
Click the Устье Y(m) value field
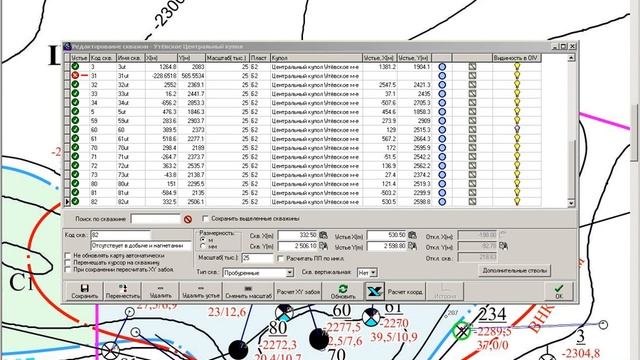tap(387, 246)
